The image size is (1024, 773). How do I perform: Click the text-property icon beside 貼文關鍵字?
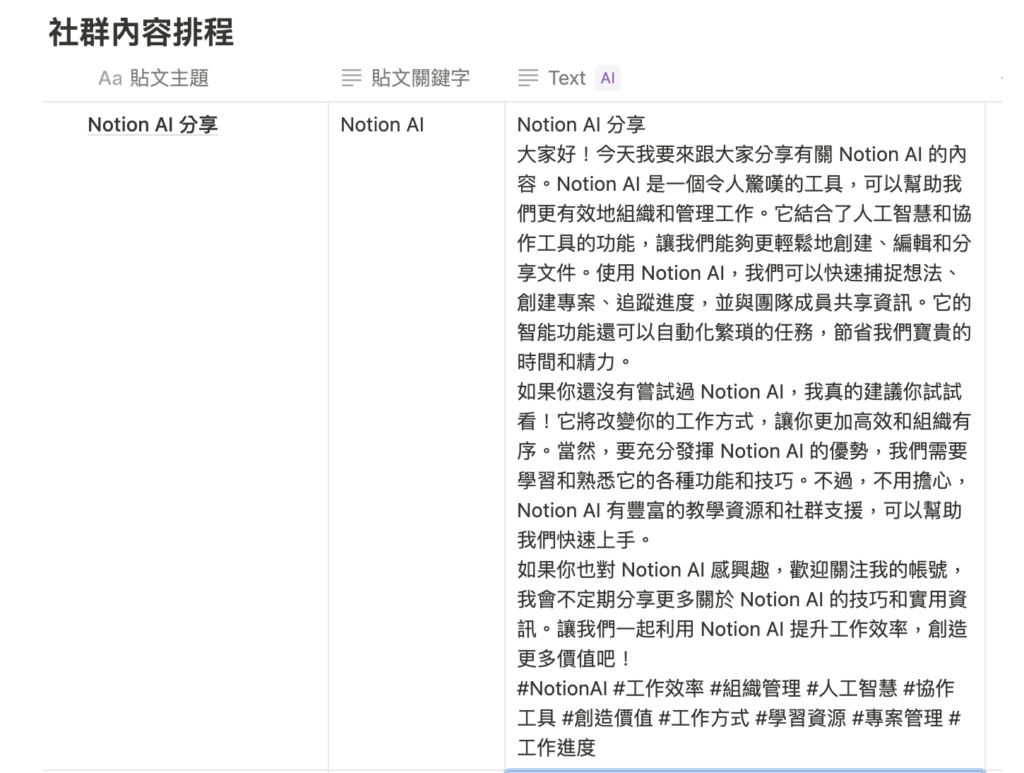tap(351, 78)
